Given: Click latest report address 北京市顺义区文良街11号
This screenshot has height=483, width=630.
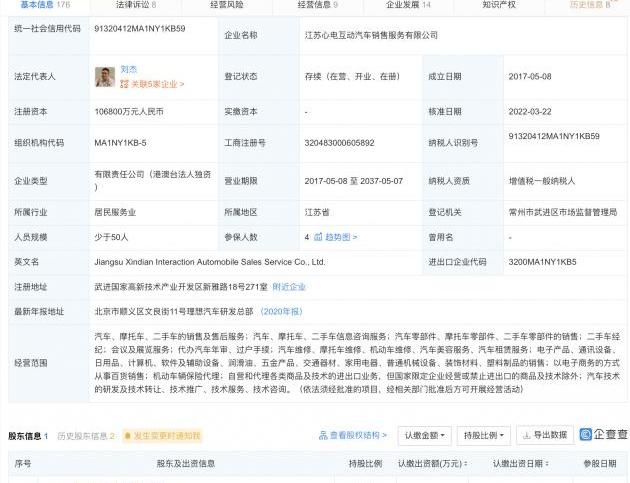Looking at the screenshot, I should tap(174, 311).
